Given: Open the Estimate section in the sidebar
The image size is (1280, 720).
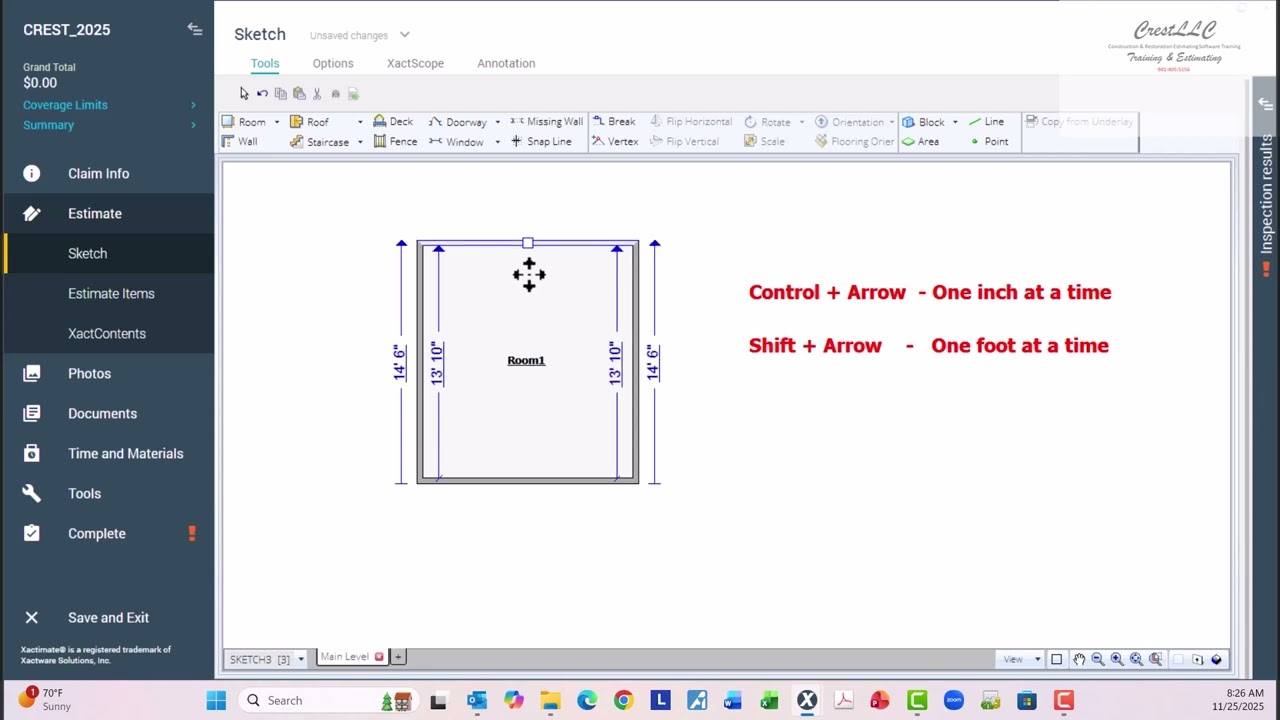Looking at the screenshot, I should [x=109, y=213].
